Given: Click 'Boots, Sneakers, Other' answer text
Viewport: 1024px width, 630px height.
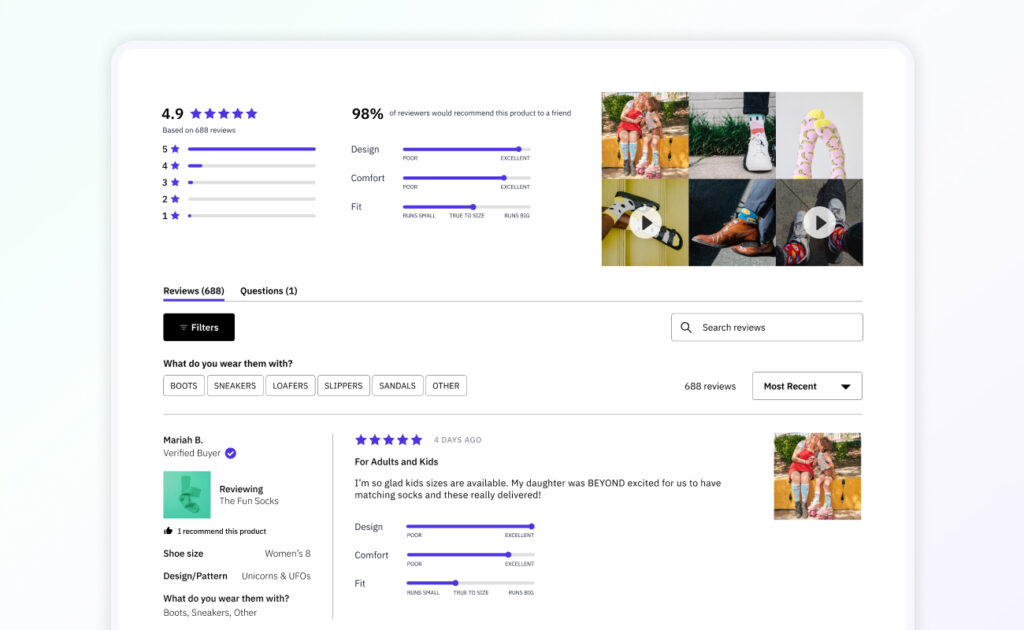Looking at the screenshot, I should 210,612.
